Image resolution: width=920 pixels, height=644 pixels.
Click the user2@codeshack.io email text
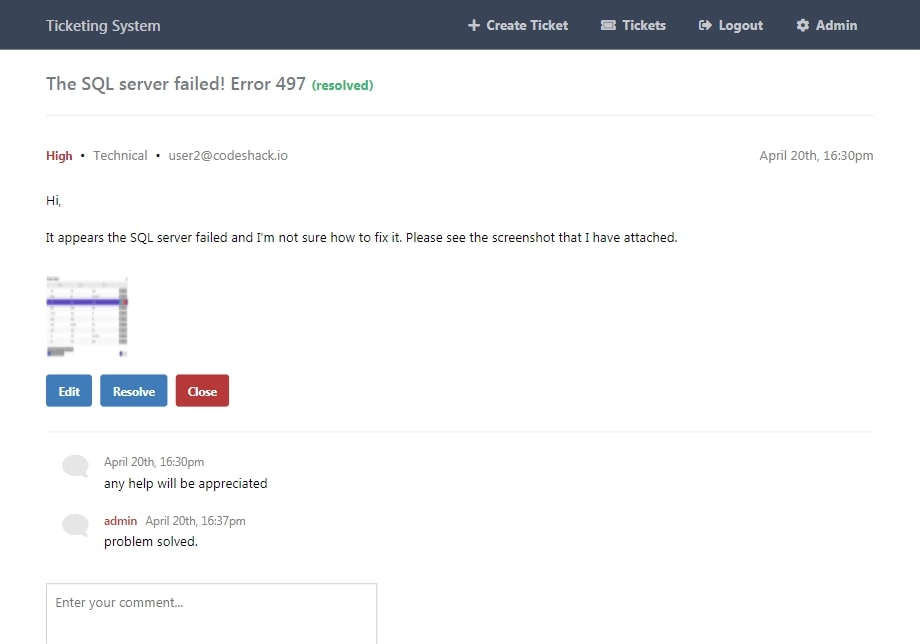(228, 155)
